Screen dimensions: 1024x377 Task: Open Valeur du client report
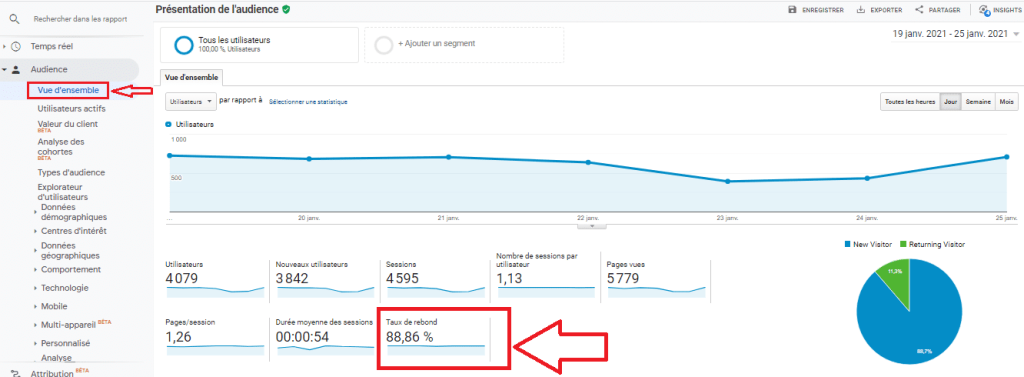pos(68,124)
